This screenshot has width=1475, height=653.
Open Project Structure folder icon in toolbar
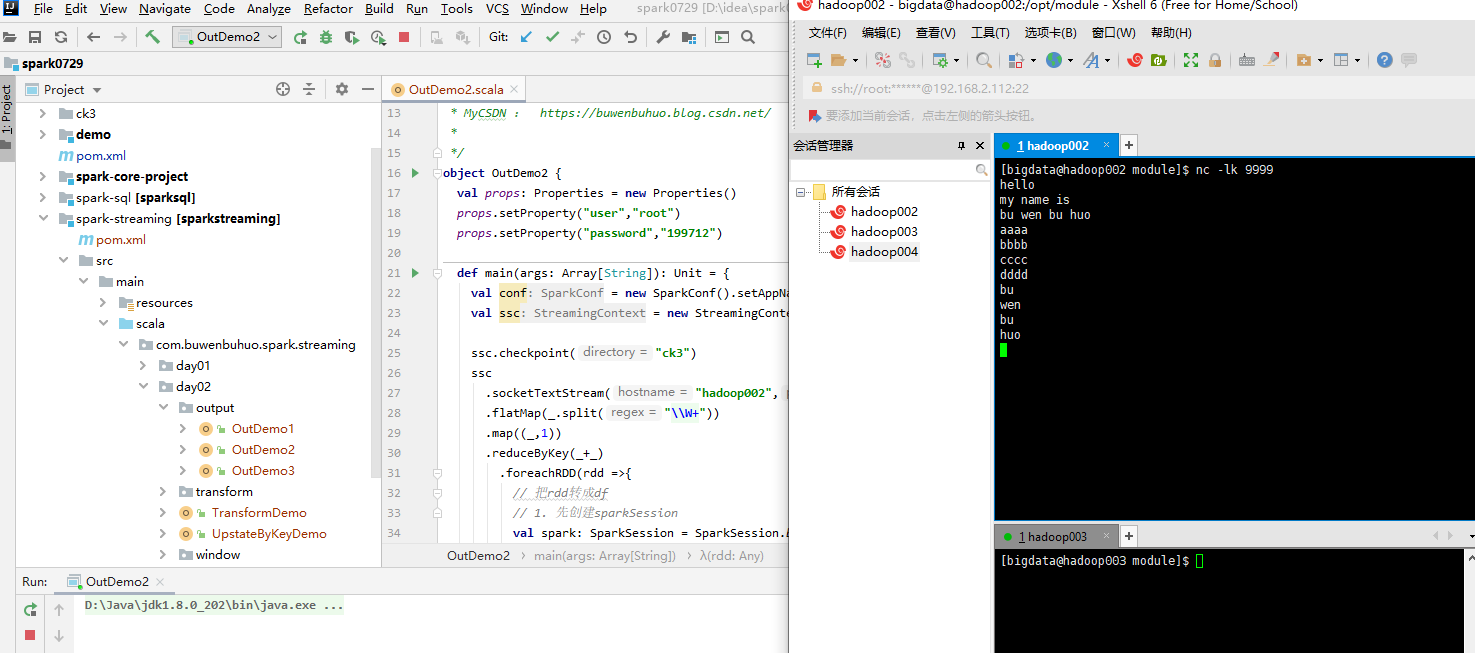[x=689, y=37]
